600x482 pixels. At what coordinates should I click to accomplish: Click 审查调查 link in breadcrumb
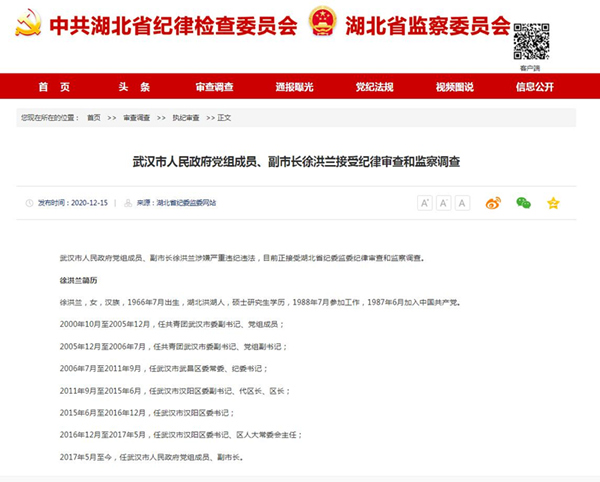pos(137,118)
